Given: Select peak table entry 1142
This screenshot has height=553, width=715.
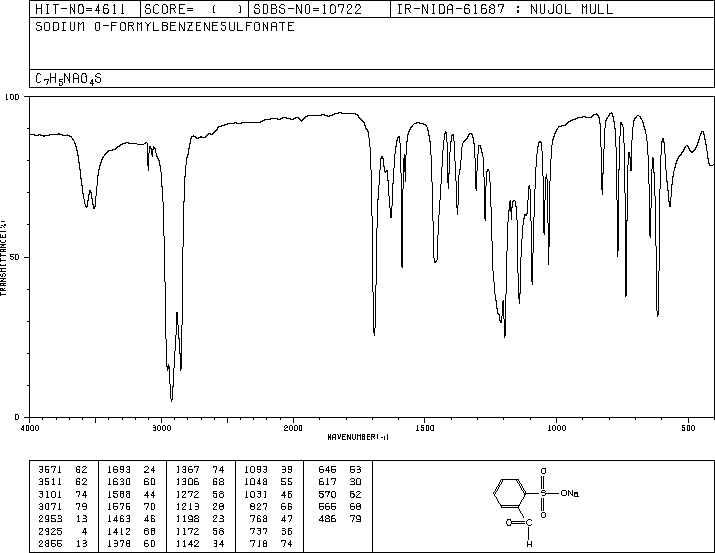Looking at the screenshot, I should coord(200,544).
